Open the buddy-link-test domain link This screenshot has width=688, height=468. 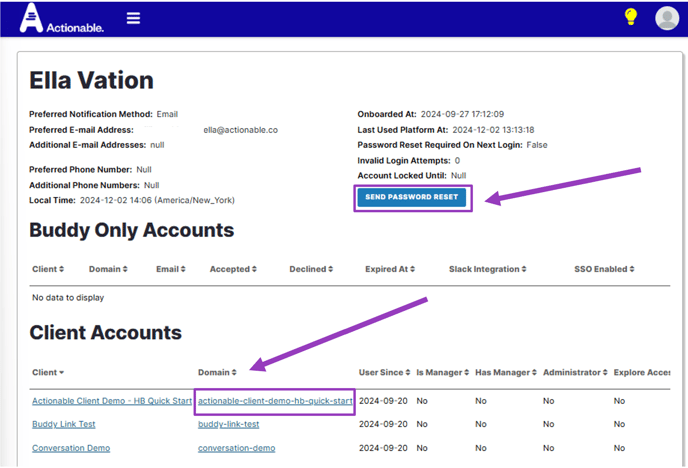click(x=229, y=424)
